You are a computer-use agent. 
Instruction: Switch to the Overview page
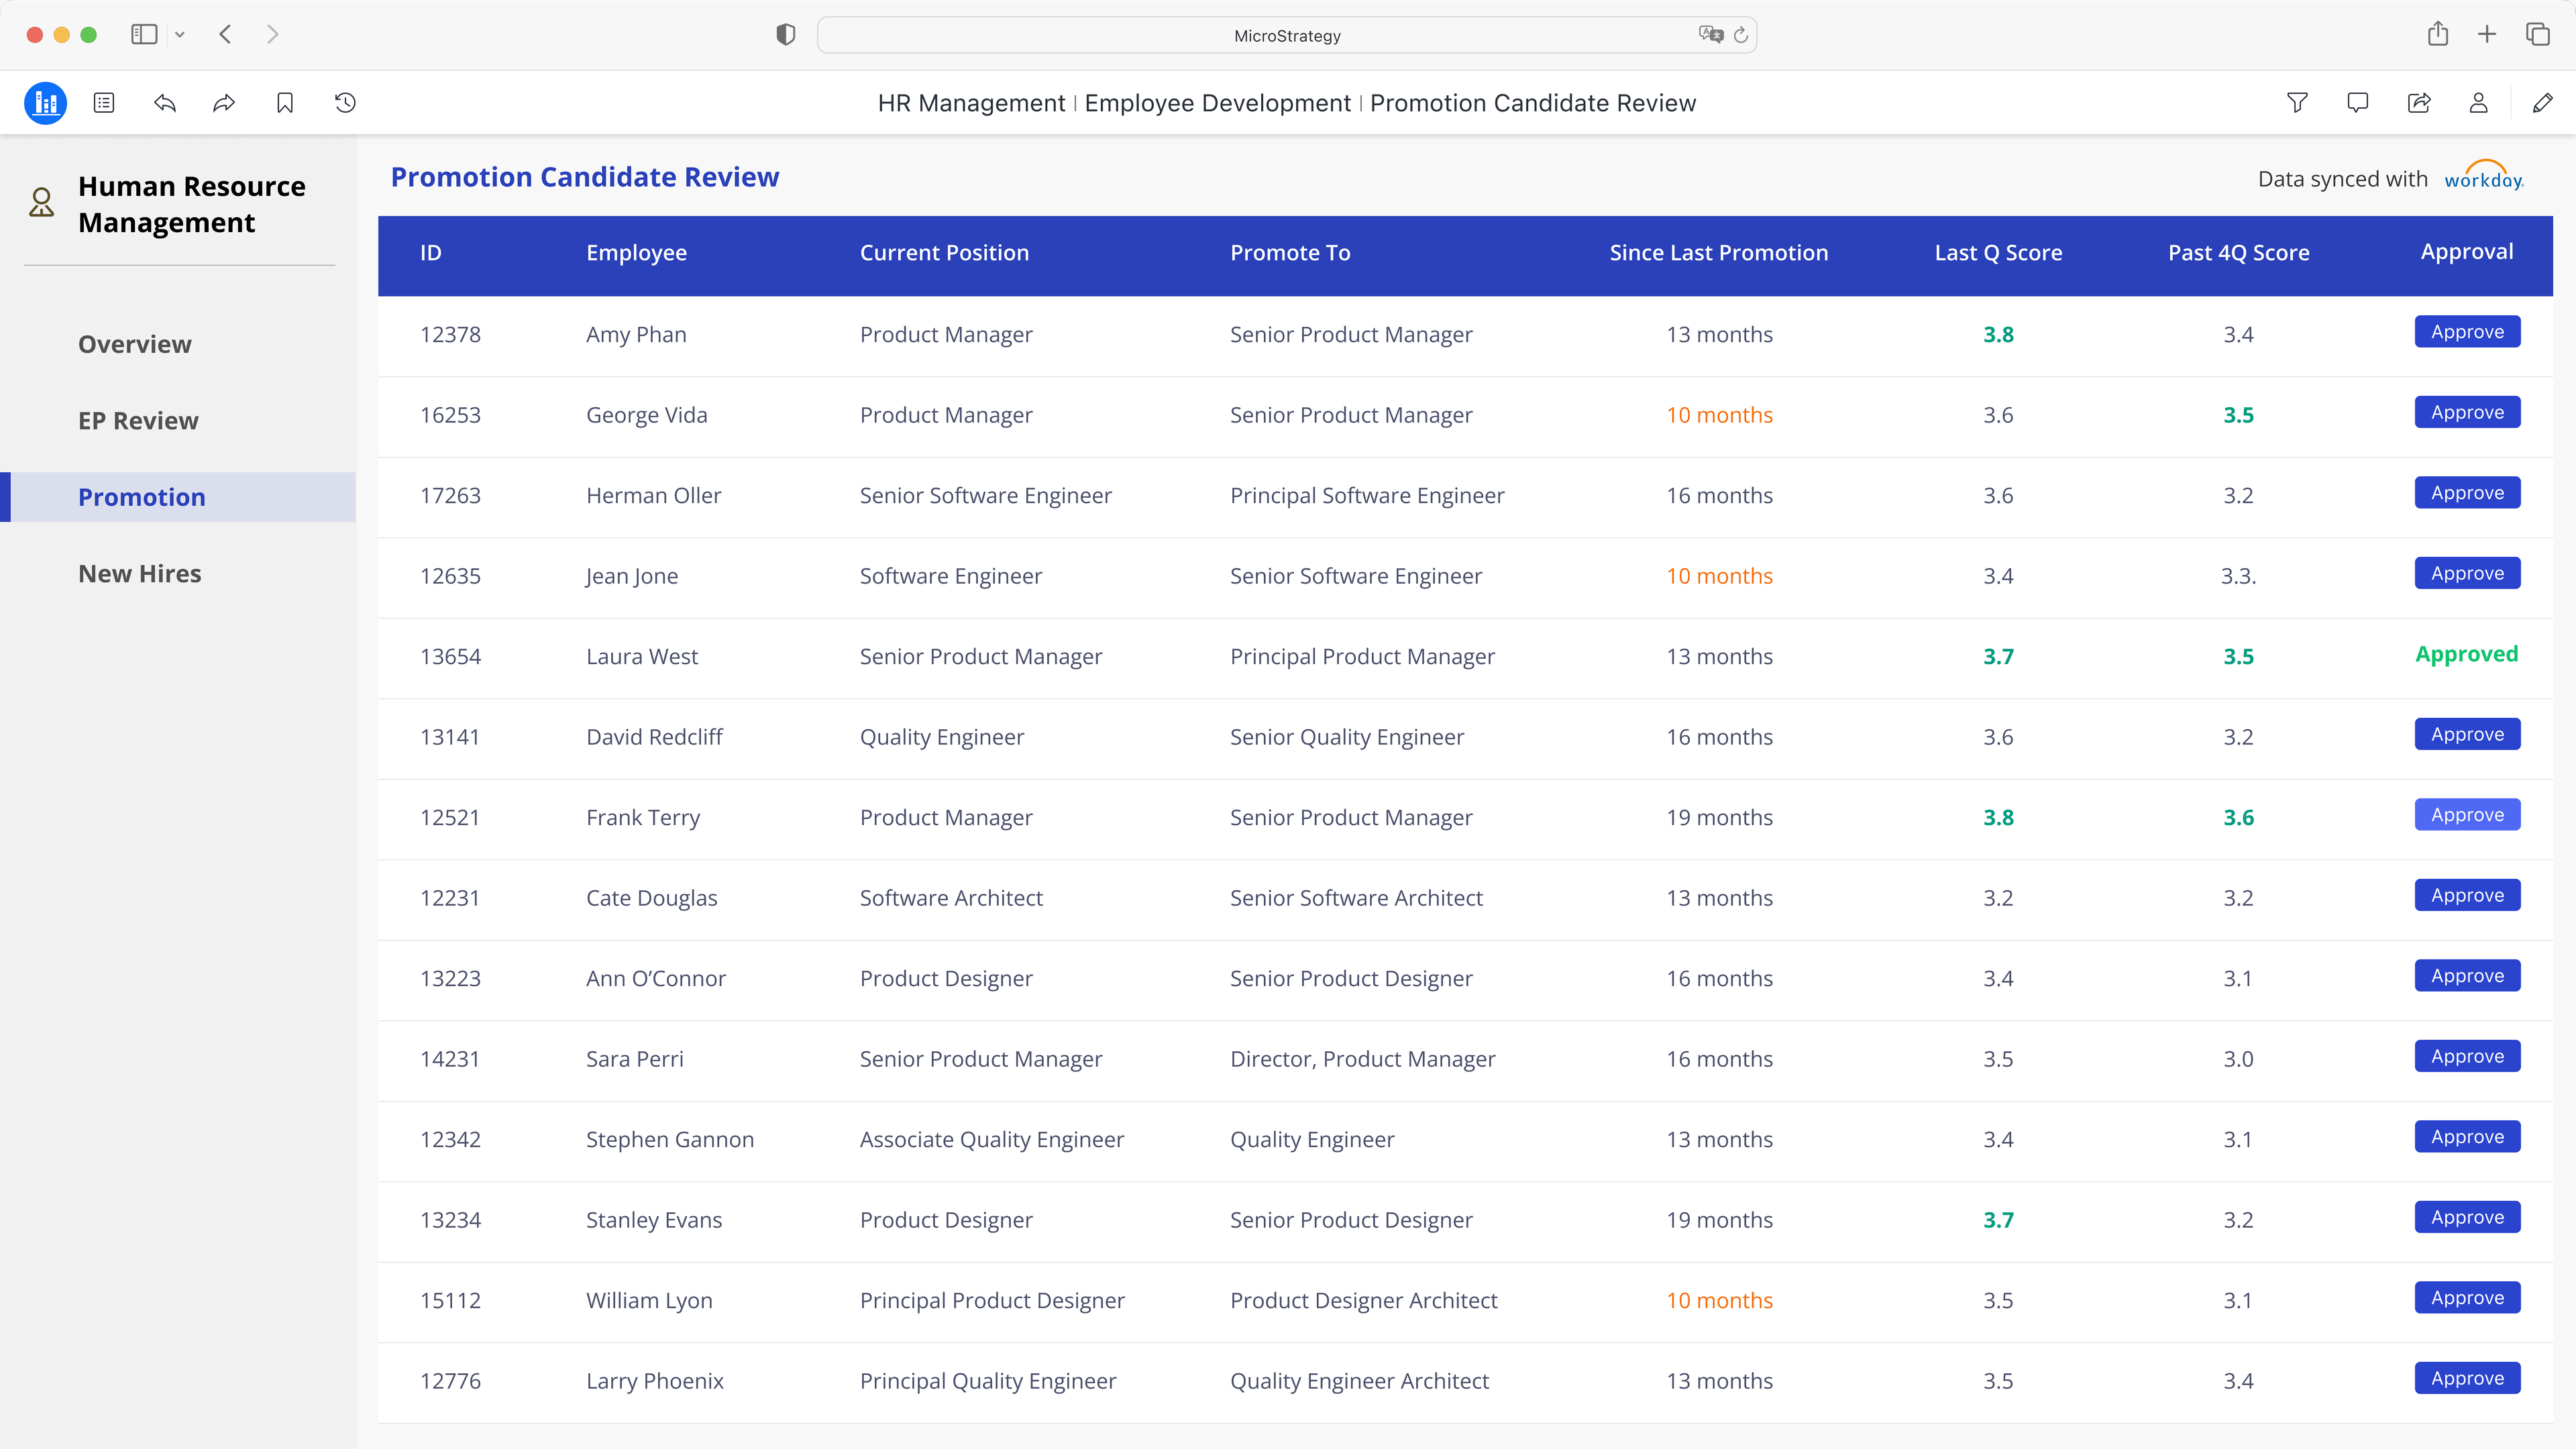click(135, 344)
